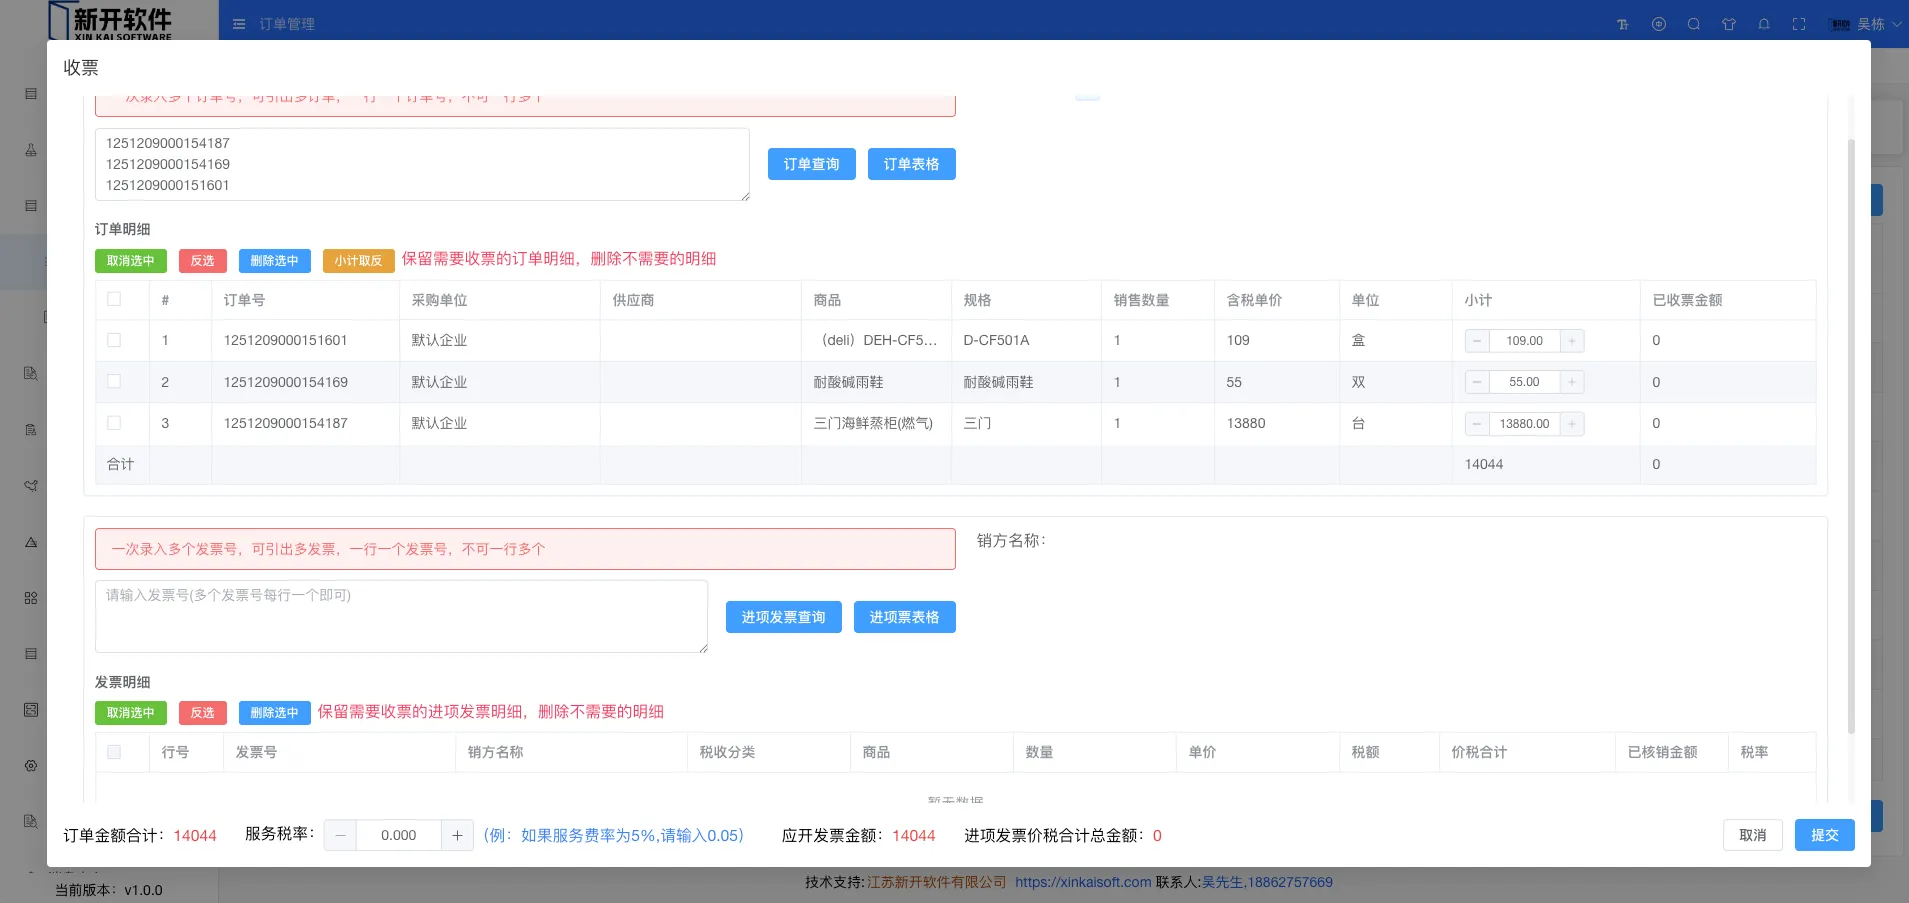Click the 订单管理 breadcrumb in the header
Image resolution: width=1909 pixels, height=903 pixels.
click(287, 24)
